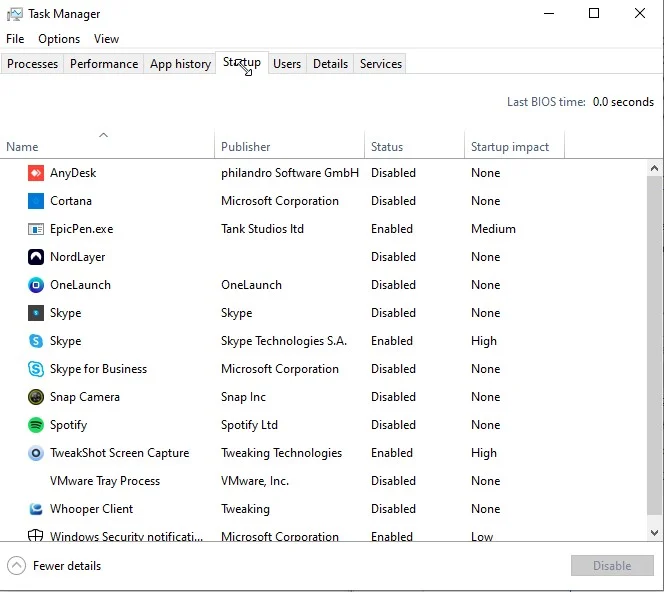Select the OneLaunch entry name
The width and height of the screenshot is (664, 592).
tap(80, 285)
